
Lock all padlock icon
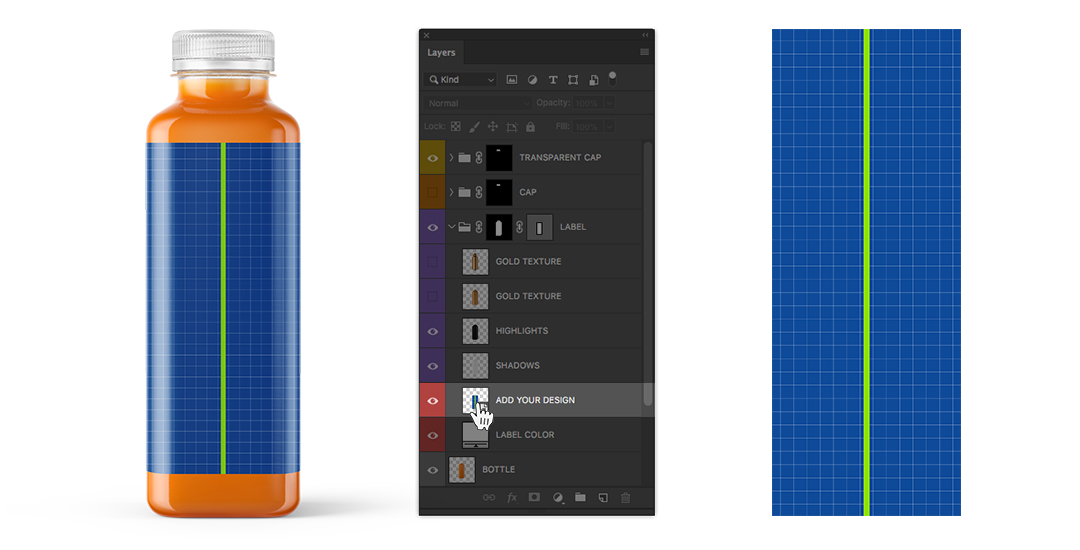(x=530, y=127)
